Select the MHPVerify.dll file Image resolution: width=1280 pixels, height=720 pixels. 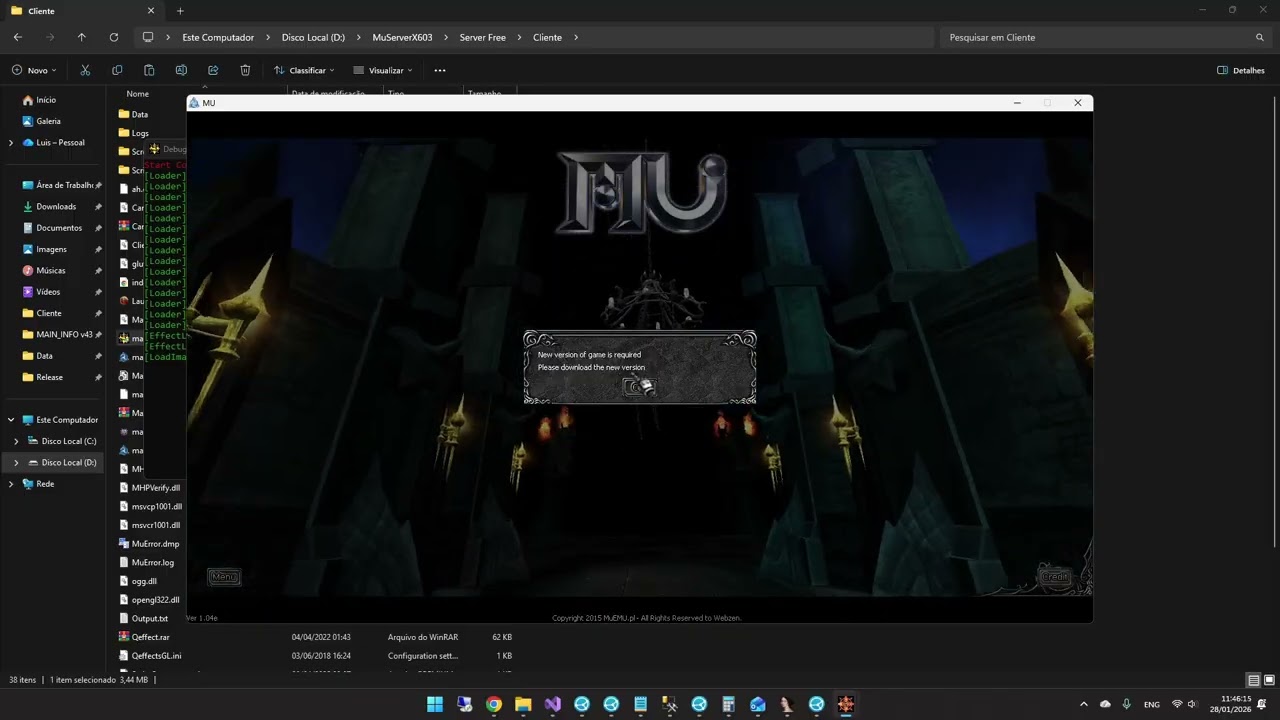click(156, 488)
